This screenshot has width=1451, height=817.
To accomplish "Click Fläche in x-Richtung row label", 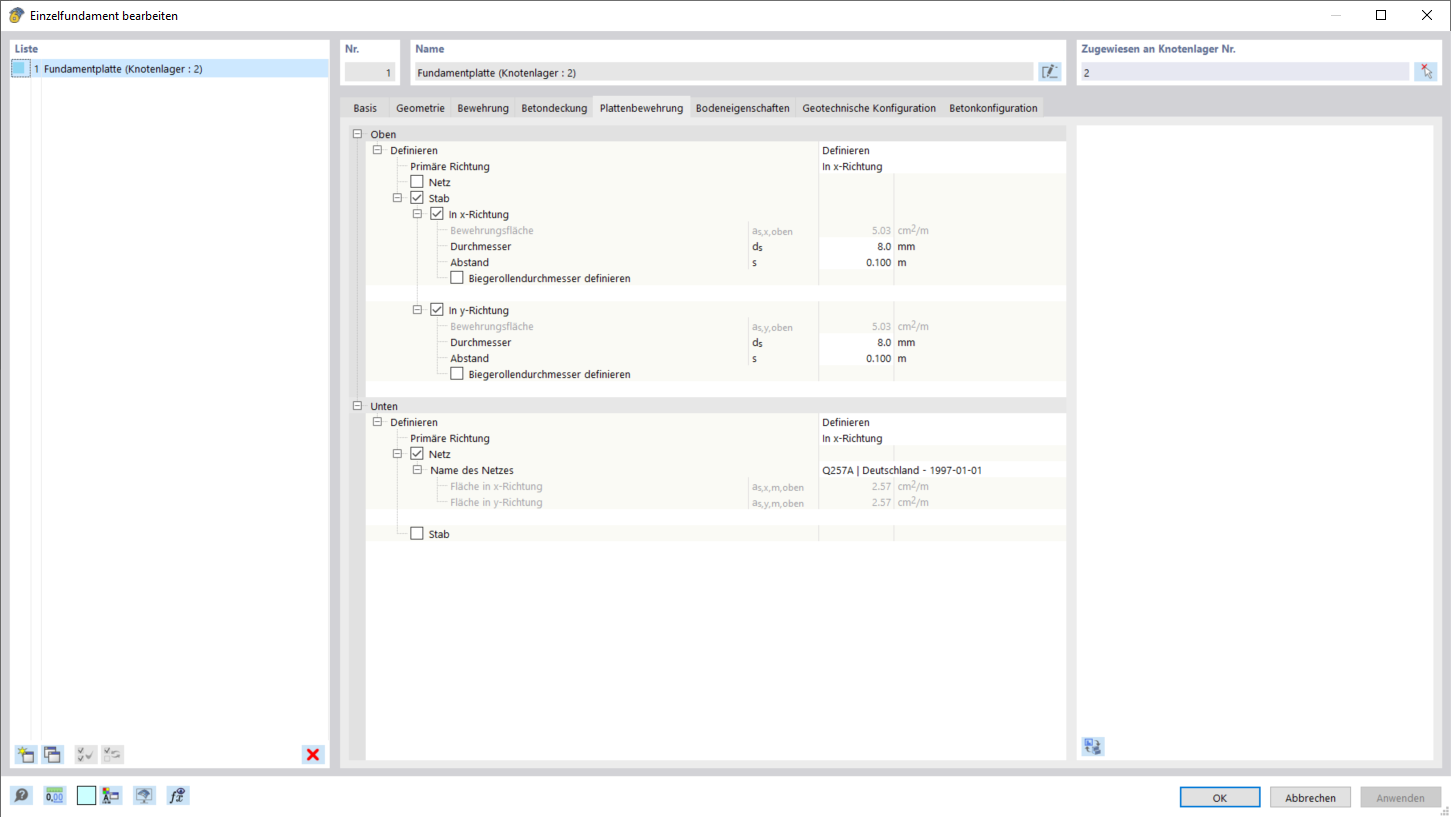I will pos(496,486).
